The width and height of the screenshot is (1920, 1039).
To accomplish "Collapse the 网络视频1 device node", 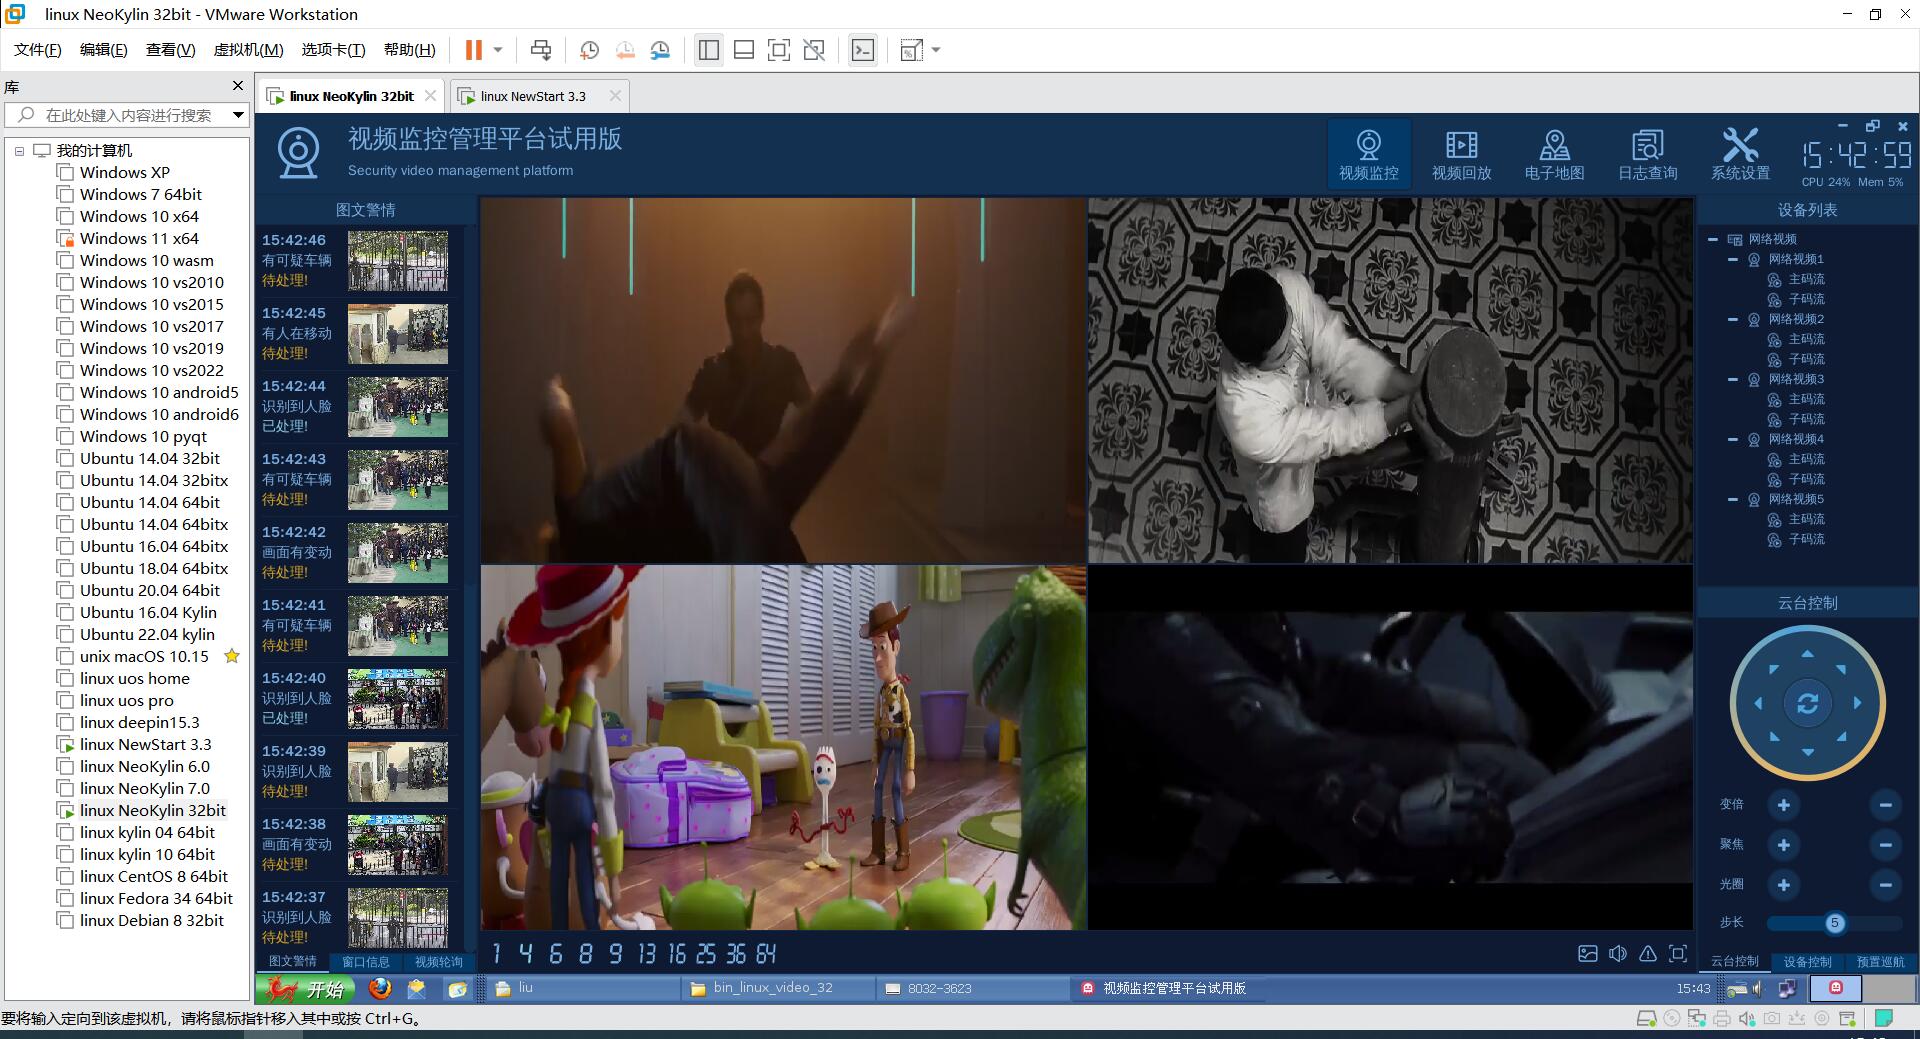I will pos(1733,259).
